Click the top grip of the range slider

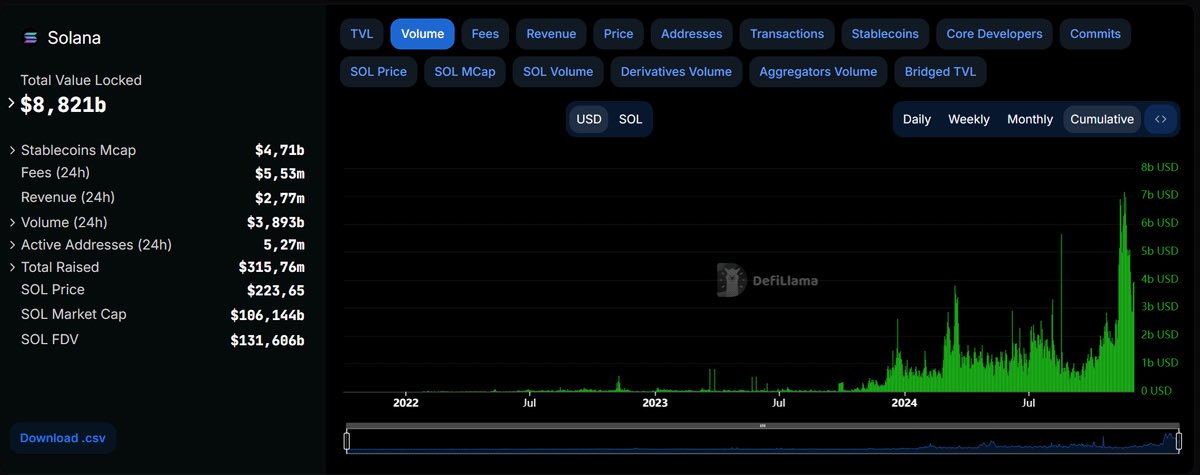(762, 426)
